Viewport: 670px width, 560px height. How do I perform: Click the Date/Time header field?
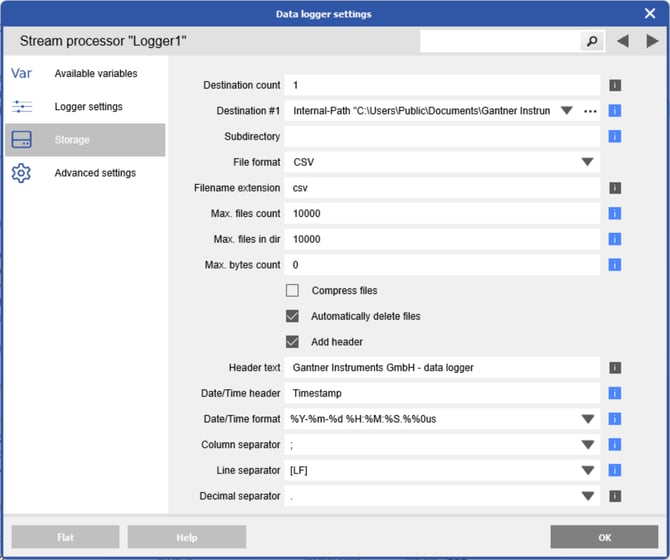tap(442, 393)
